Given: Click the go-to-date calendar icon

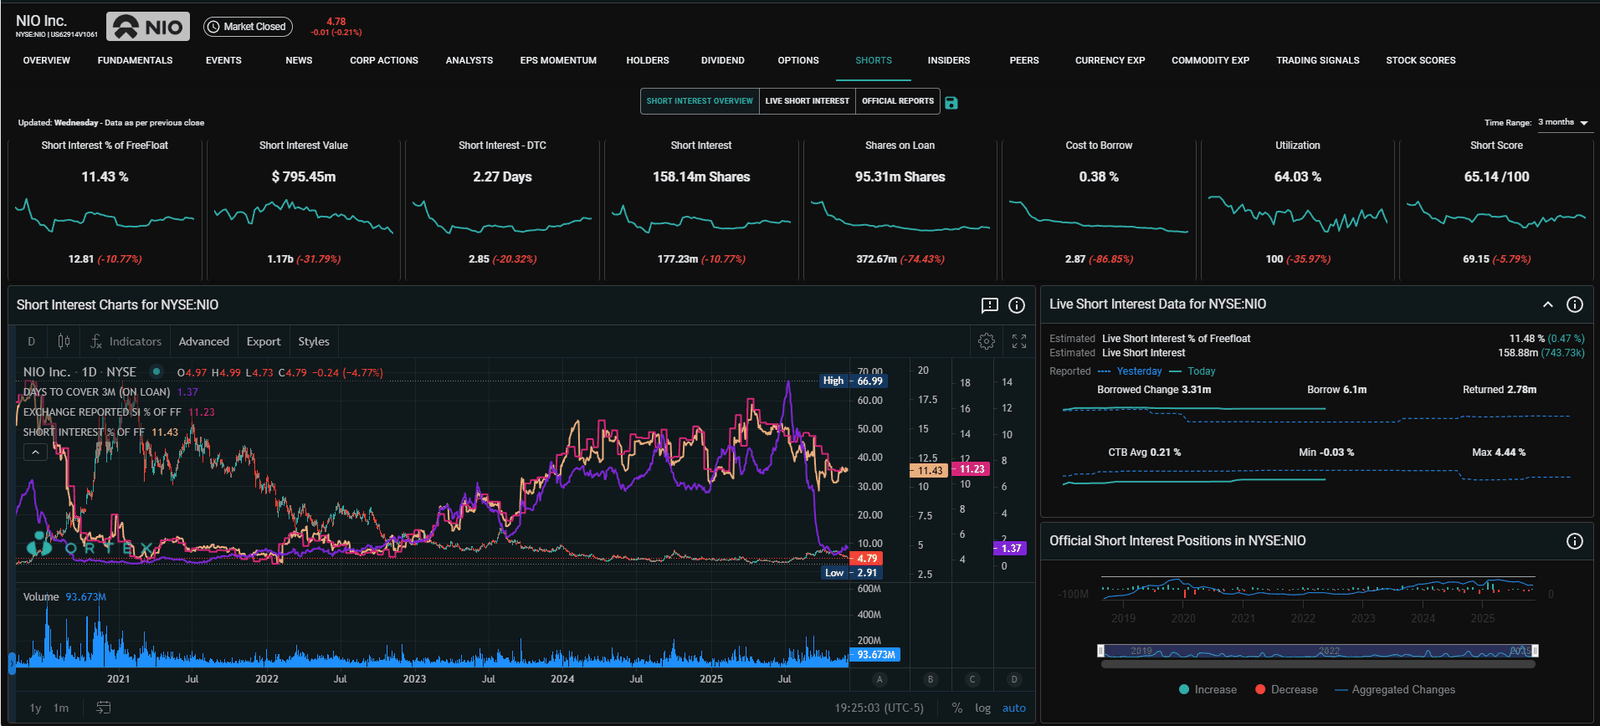Looking at the screenshot, I should 103,708.
